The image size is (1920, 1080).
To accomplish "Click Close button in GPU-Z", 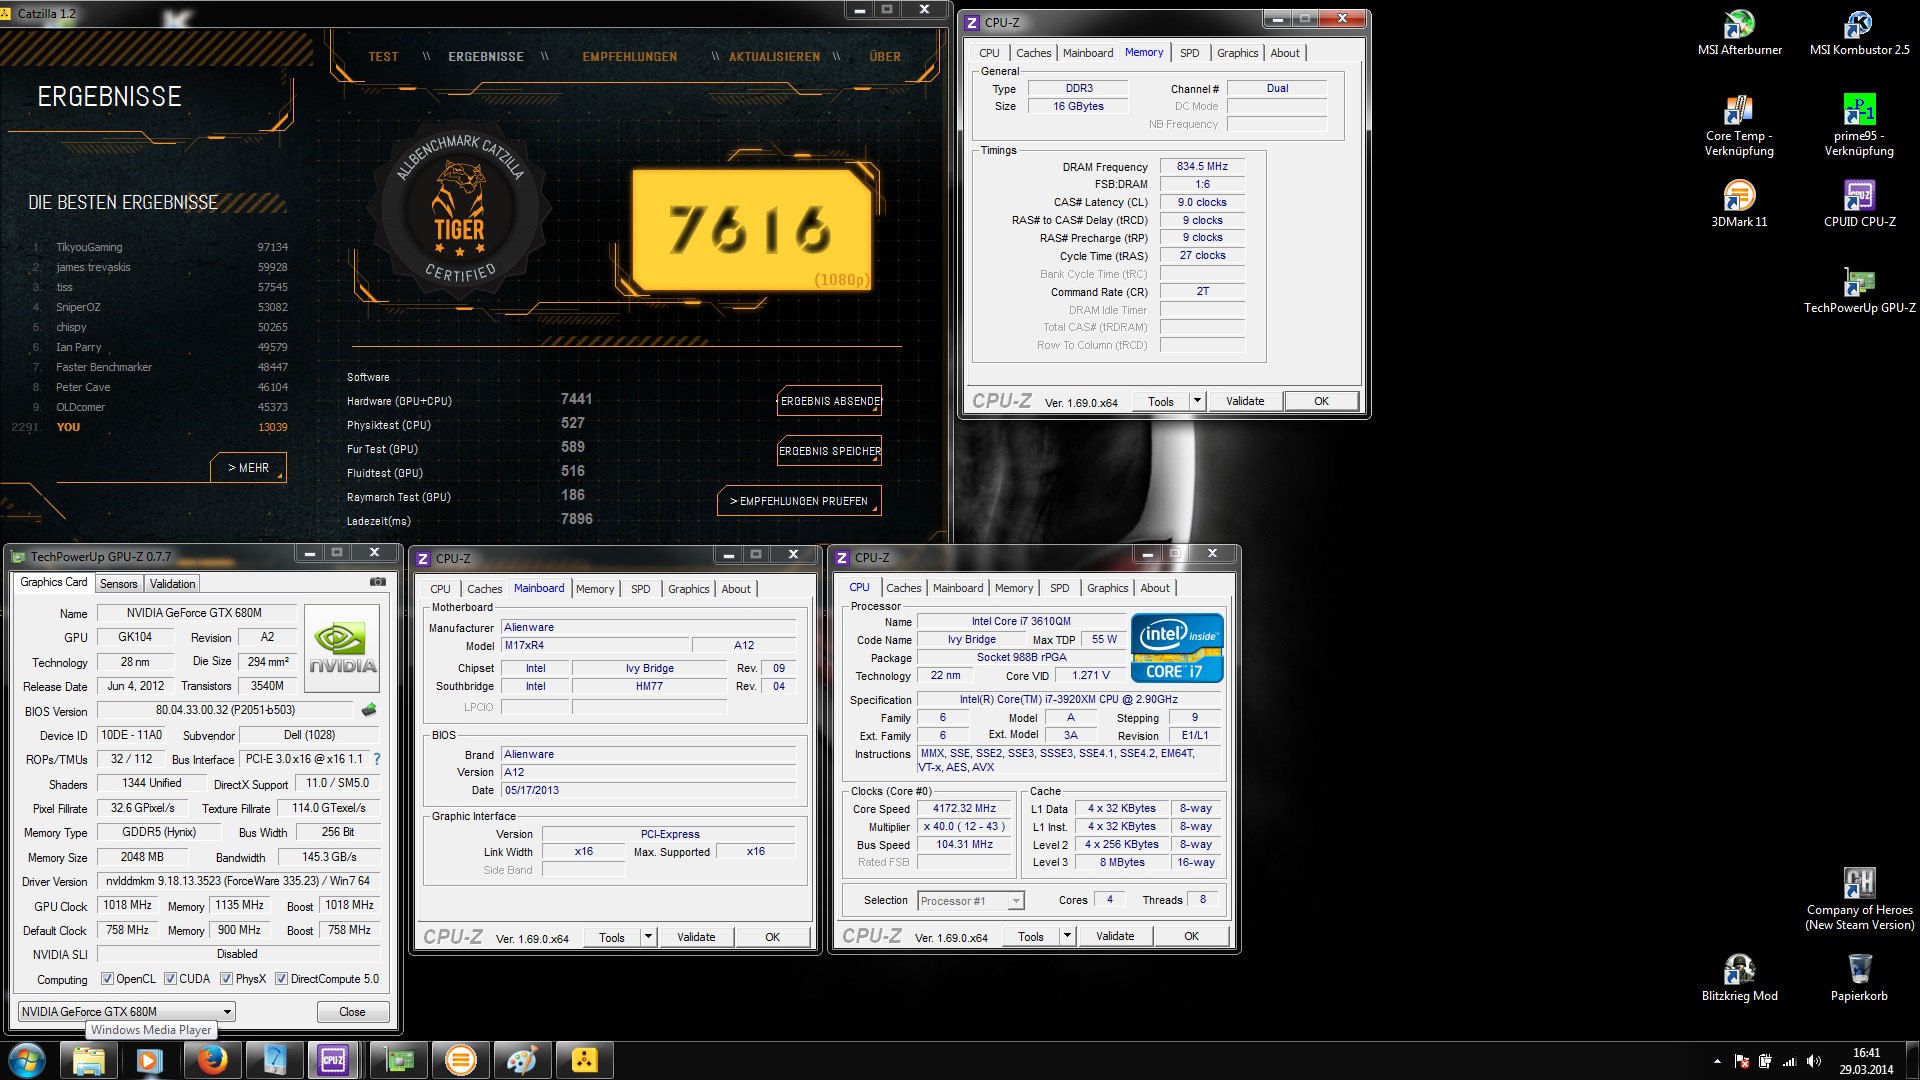I will coord(352,1012).
